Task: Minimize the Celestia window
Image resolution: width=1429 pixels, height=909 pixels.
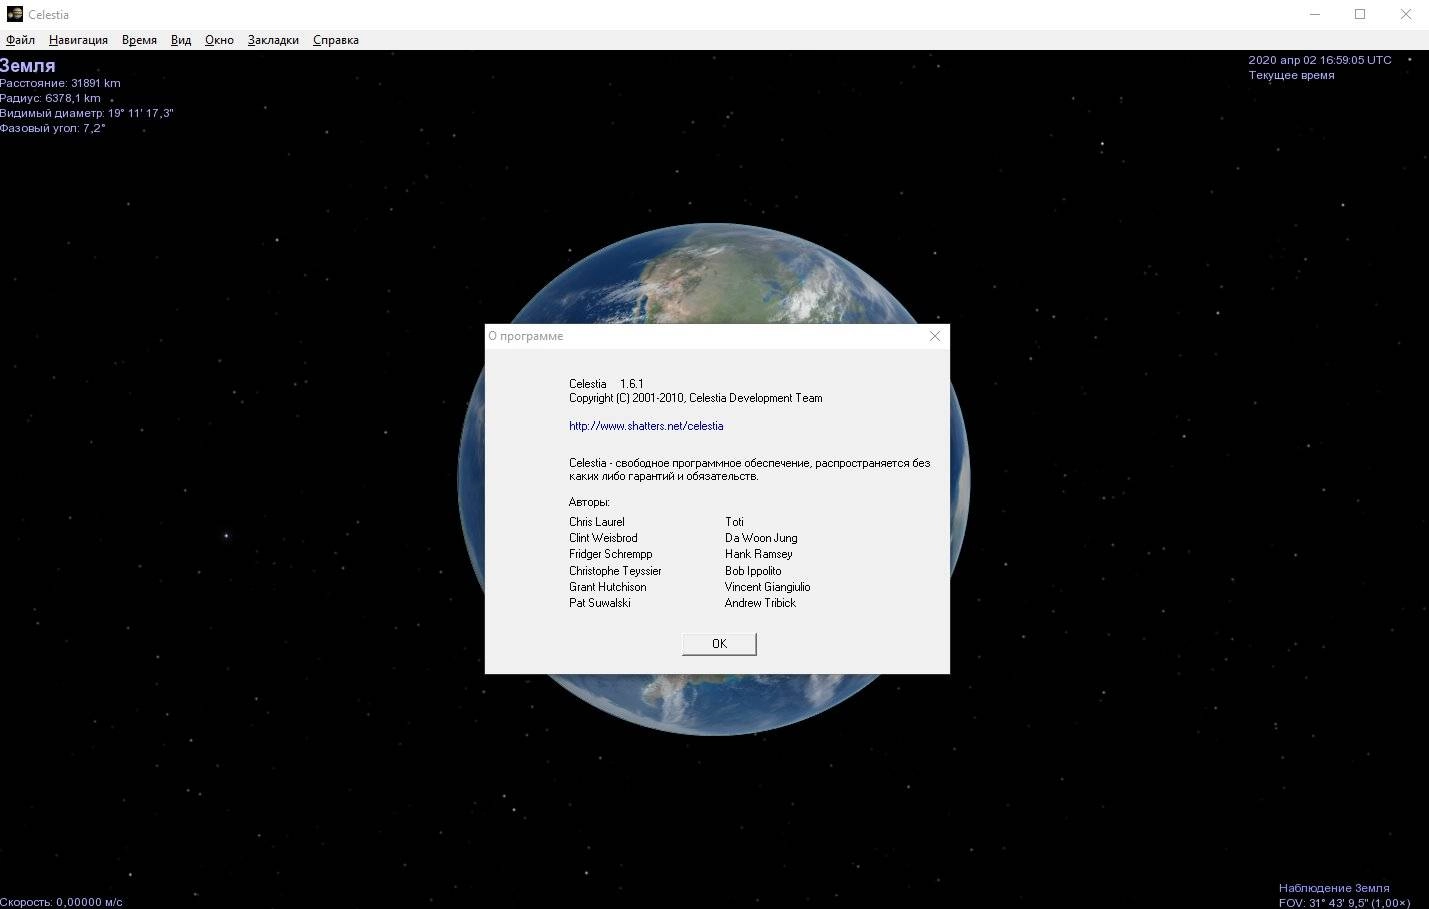Action: pos(1314,14)
